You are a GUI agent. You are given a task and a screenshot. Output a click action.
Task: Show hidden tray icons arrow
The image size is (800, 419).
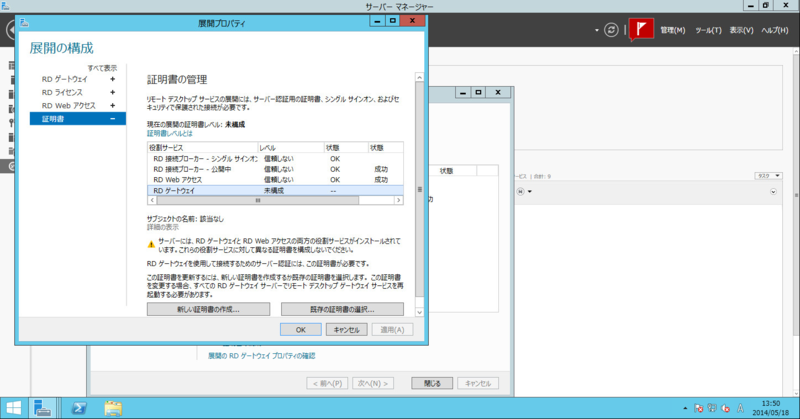[685, 408]
